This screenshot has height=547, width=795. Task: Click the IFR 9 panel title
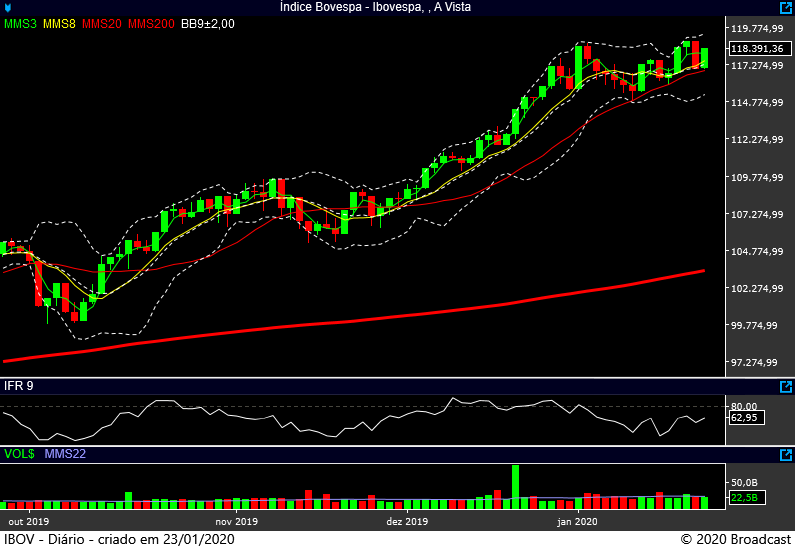[x=19, y=386]
